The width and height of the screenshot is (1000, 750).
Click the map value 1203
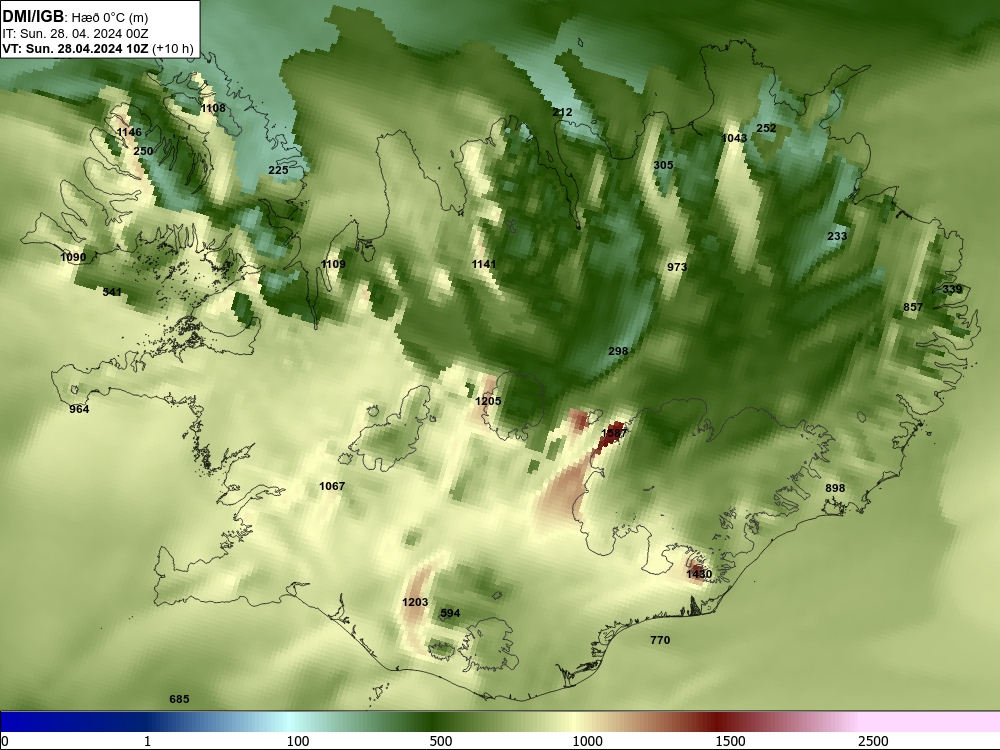point(415,602)
